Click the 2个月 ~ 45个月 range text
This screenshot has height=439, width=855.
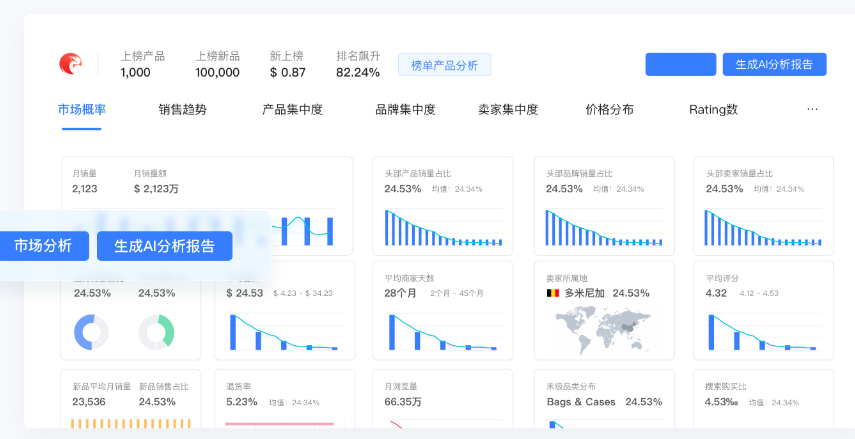tap(456, 293)
